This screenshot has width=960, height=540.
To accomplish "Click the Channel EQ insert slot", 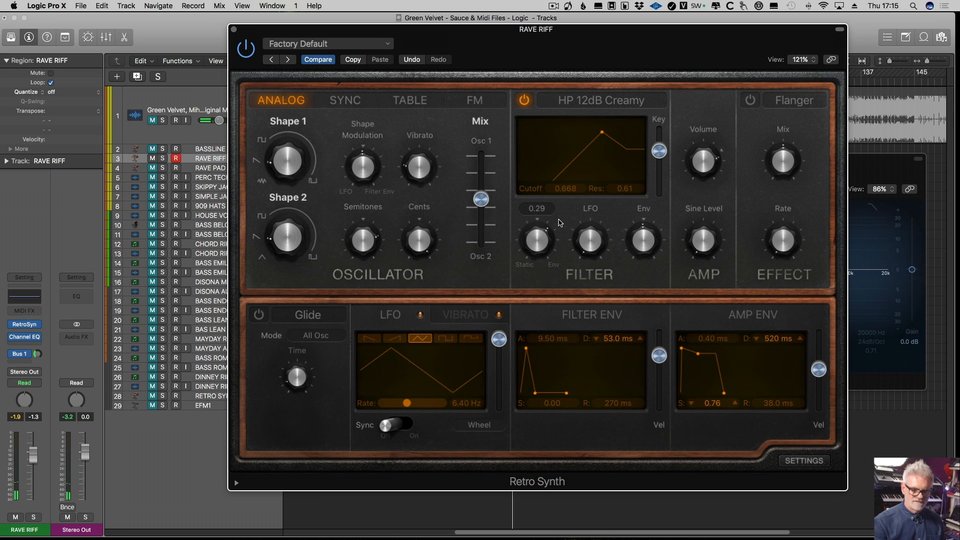I will [x=24, y=337].
